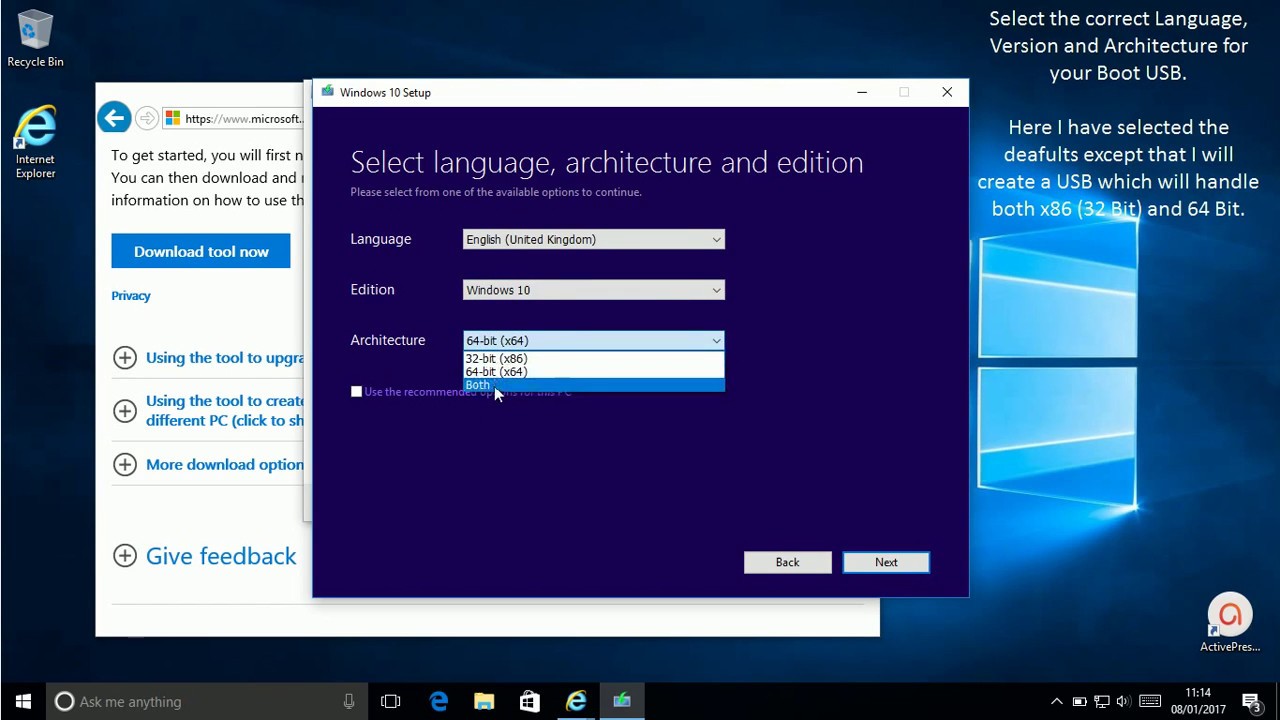Click the browser back arrow button
The image size is (1280, 720).
(114, 118)
